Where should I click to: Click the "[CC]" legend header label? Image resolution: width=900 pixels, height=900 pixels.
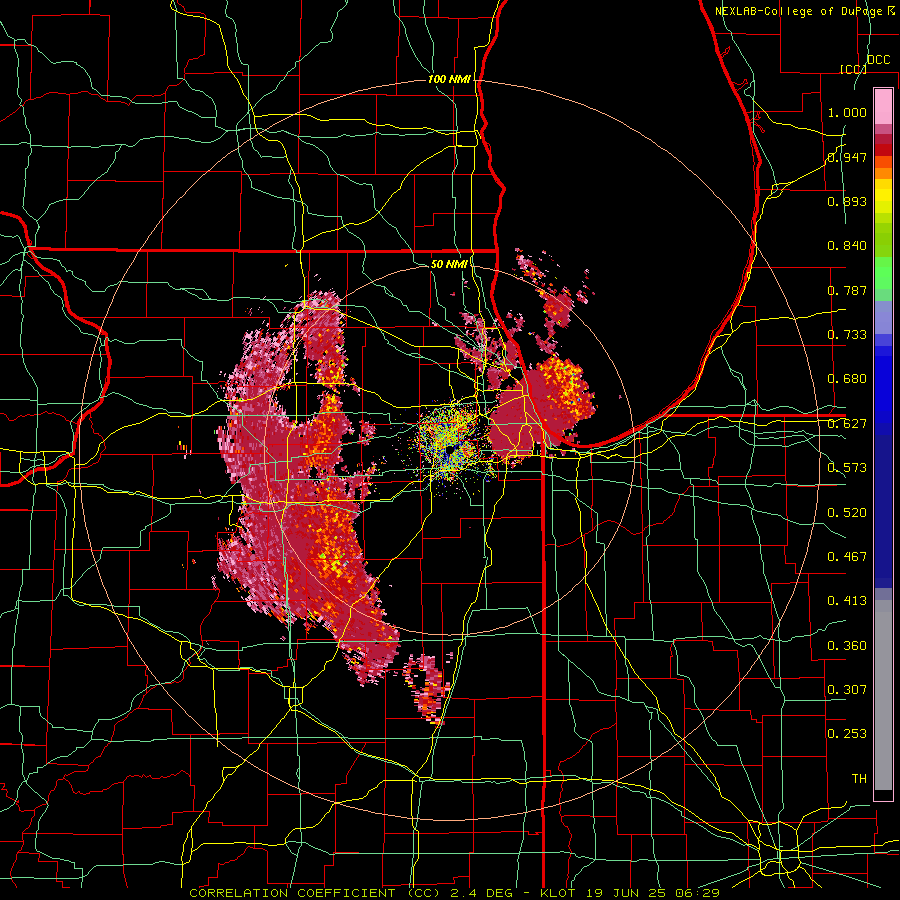pos(853,69)
